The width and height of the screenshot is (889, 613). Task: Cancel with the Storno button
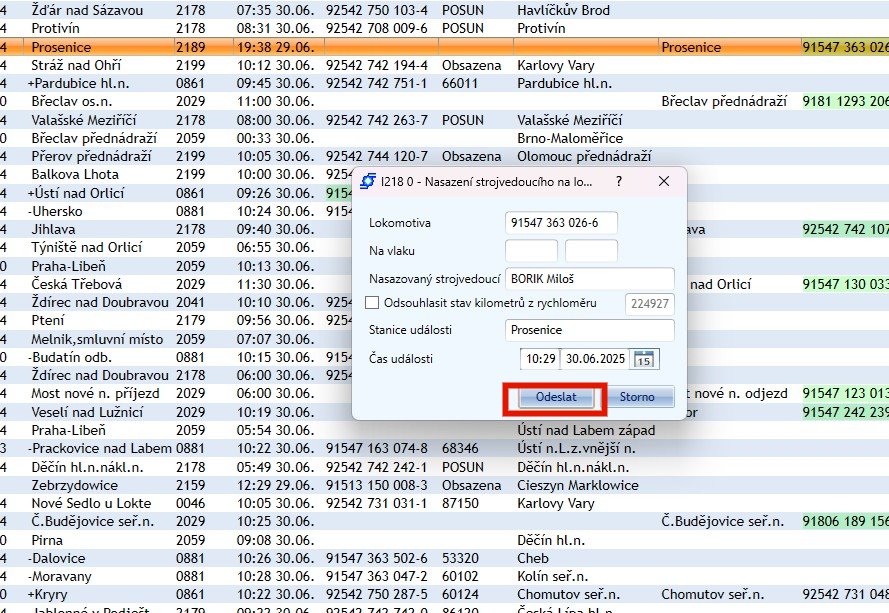point(637,397)
